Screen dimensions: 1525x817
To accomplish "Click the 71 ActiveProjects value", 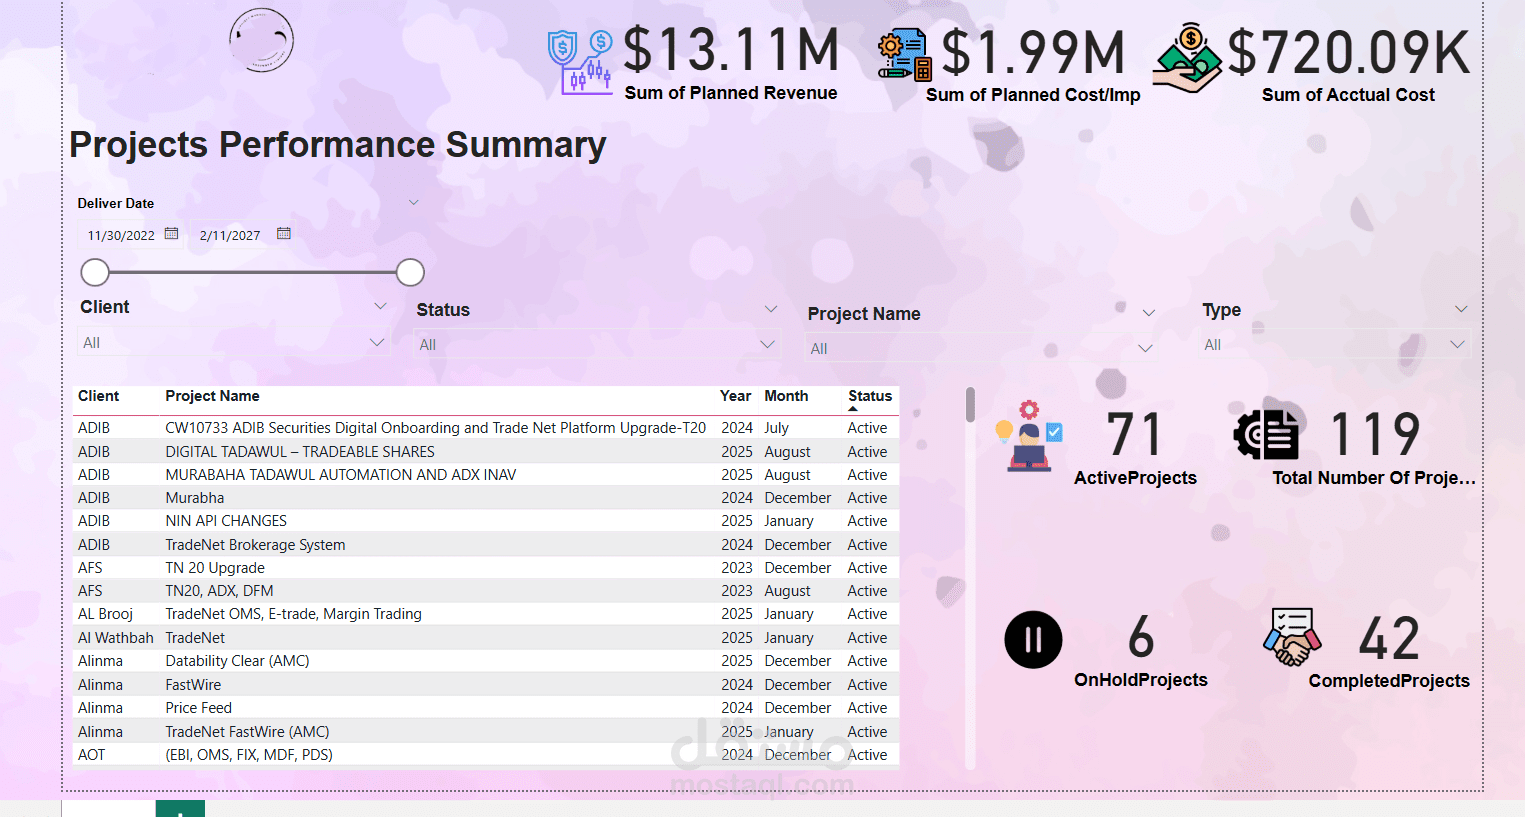I will [1134, 435].
